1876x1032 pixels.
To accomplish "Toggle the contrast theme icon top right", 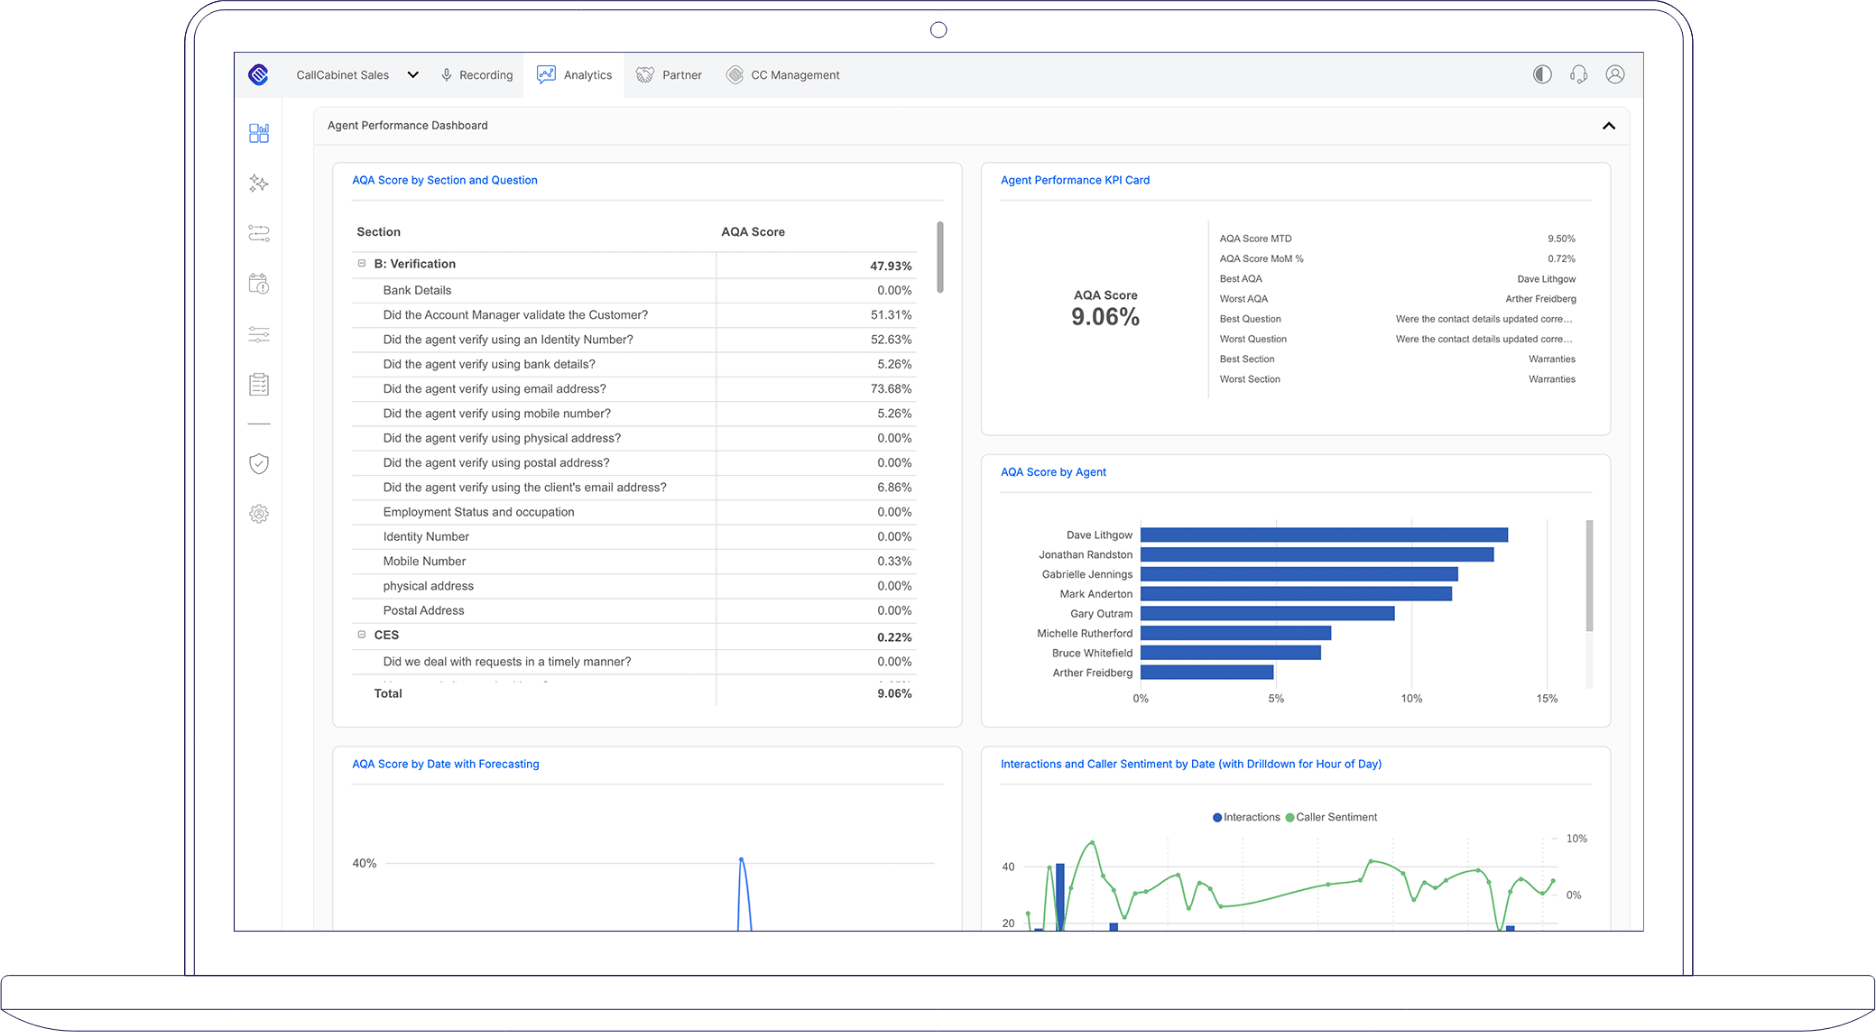I will click(x=1541, y=74).
